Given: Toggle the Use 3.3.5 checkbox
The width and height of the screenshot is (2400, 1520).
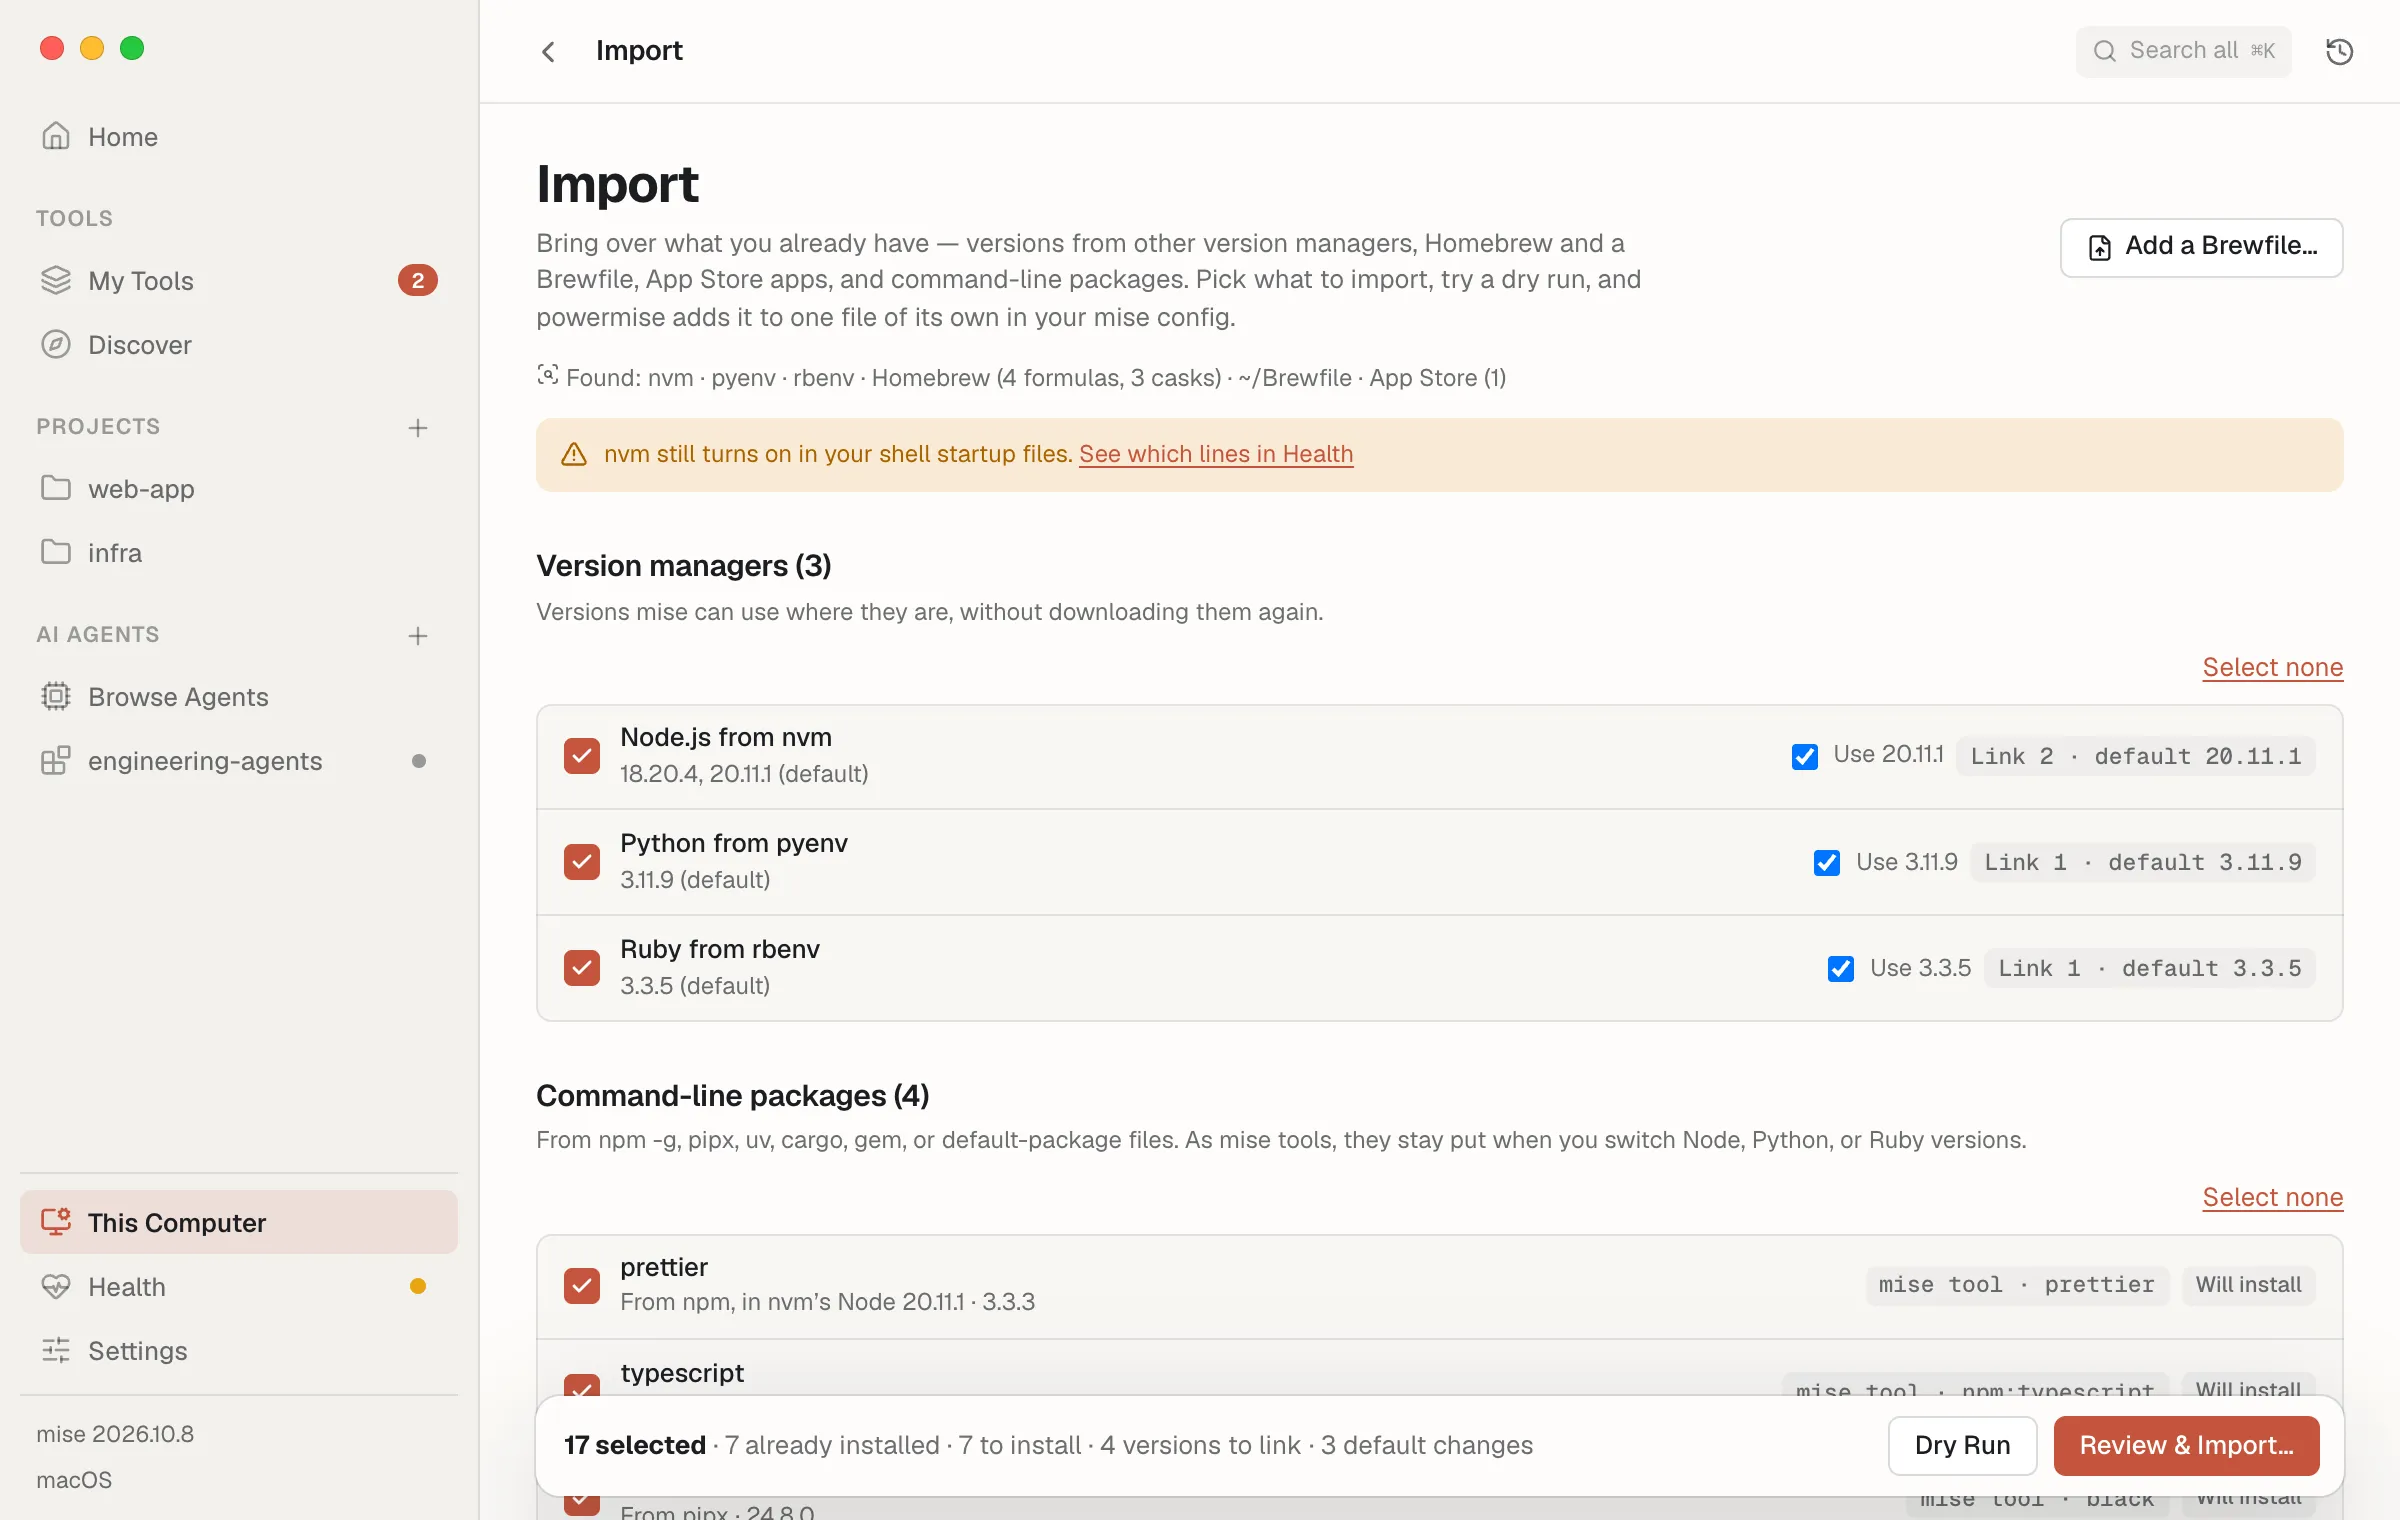Looking at the screenshot, I should tap(1841, 968).
